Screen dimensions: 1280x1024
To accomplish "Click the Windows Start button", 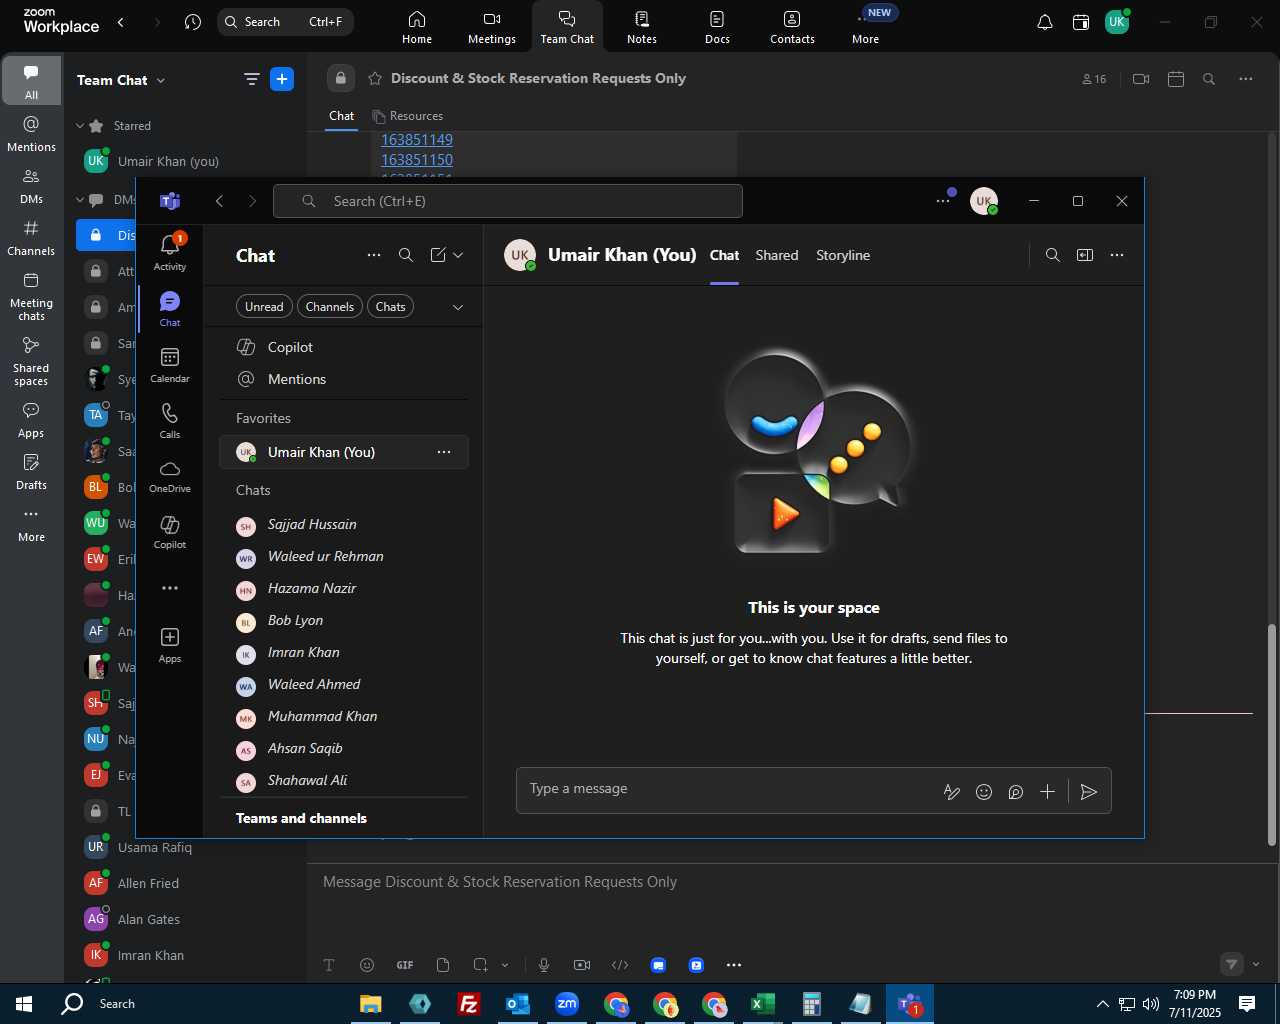I will pos(24,1004).
